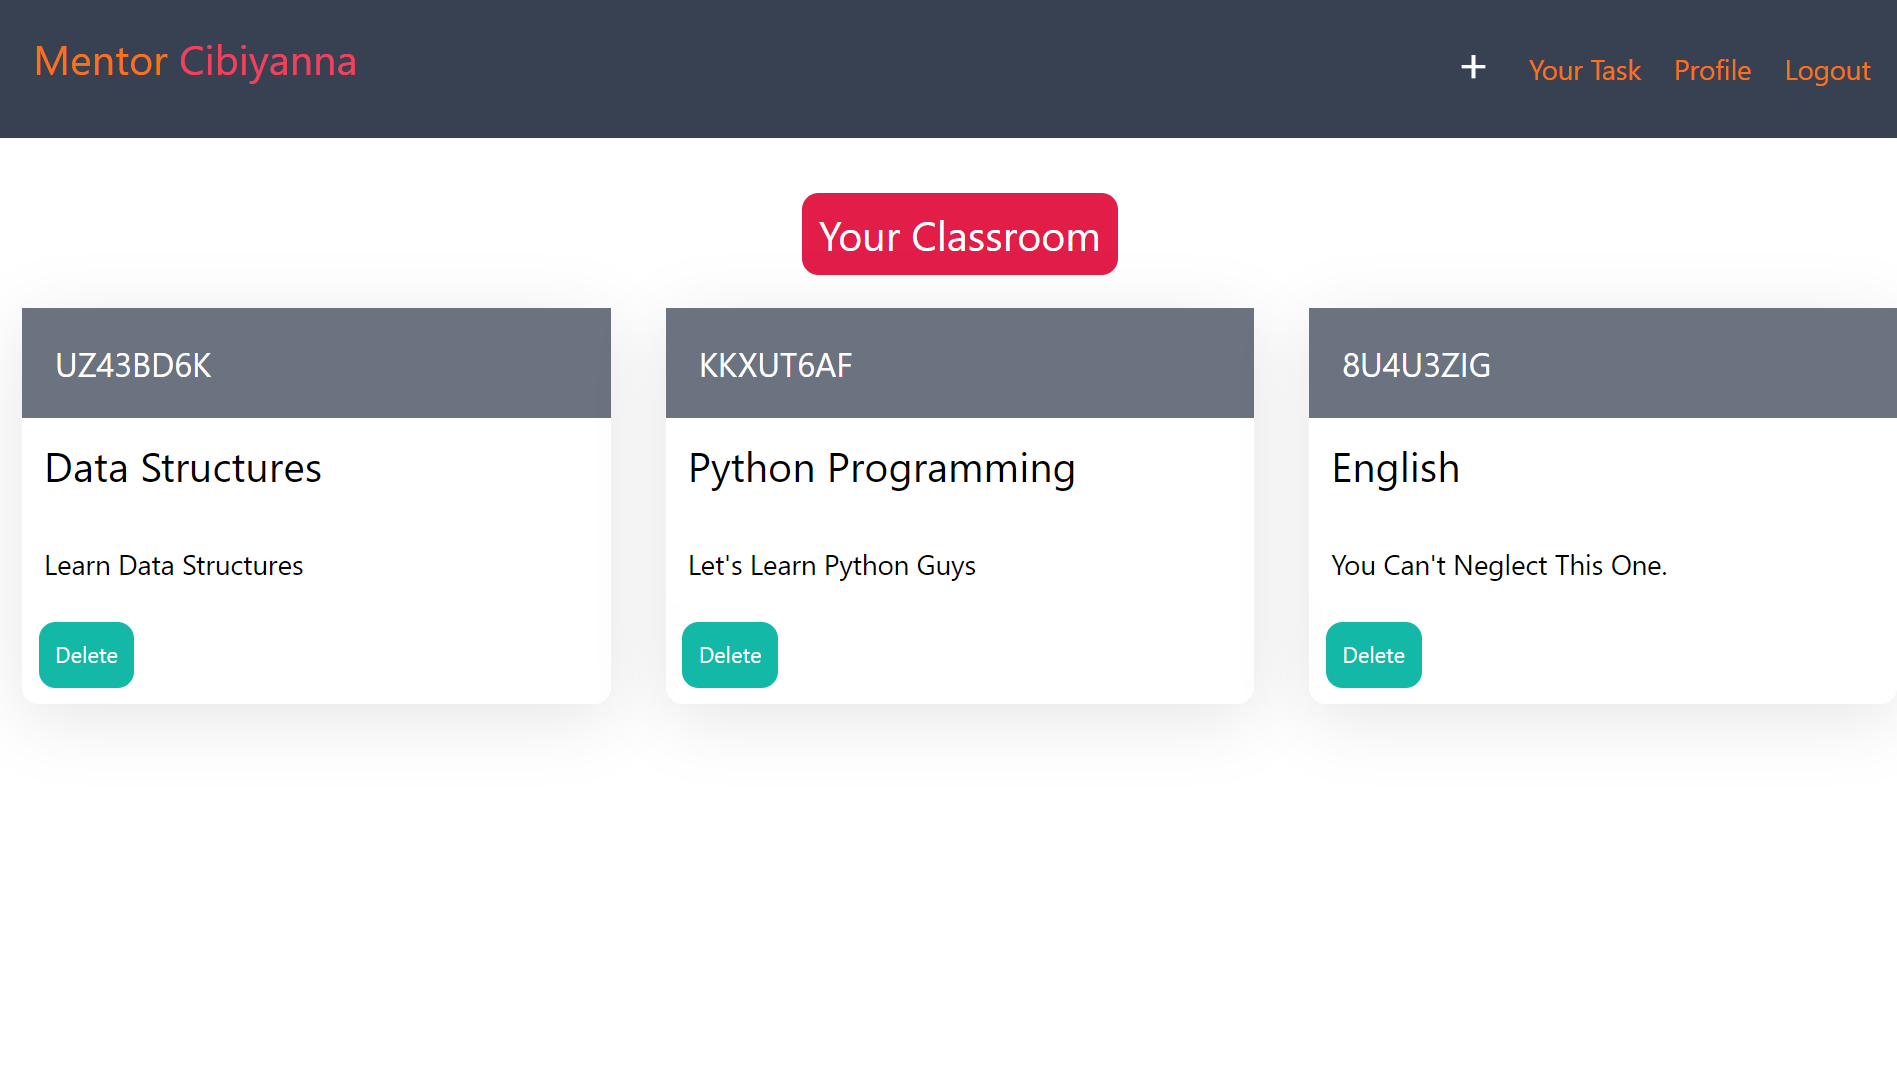The height and width of the screenshot is (1078, 1897).
Task: Open the Data Structures classroom title
Action: [x=183, y=468]
